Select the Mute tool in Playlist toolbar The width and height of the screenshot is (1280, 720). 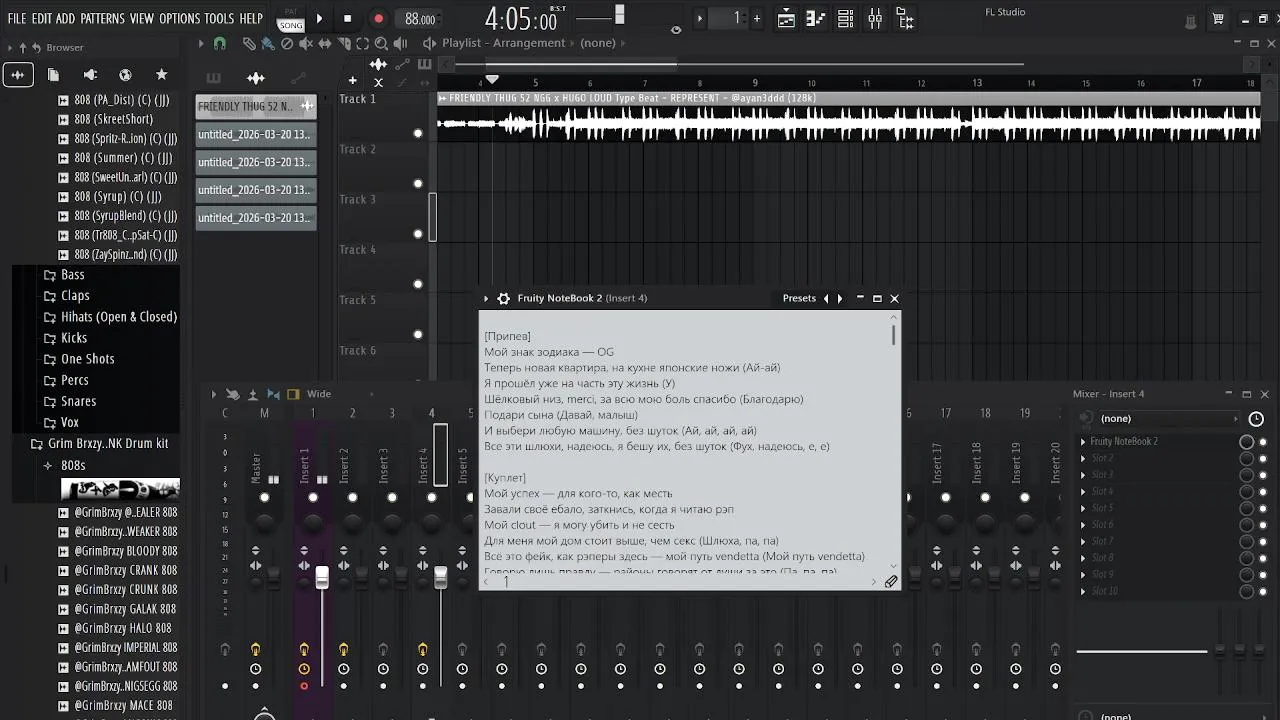coord(306,43)
